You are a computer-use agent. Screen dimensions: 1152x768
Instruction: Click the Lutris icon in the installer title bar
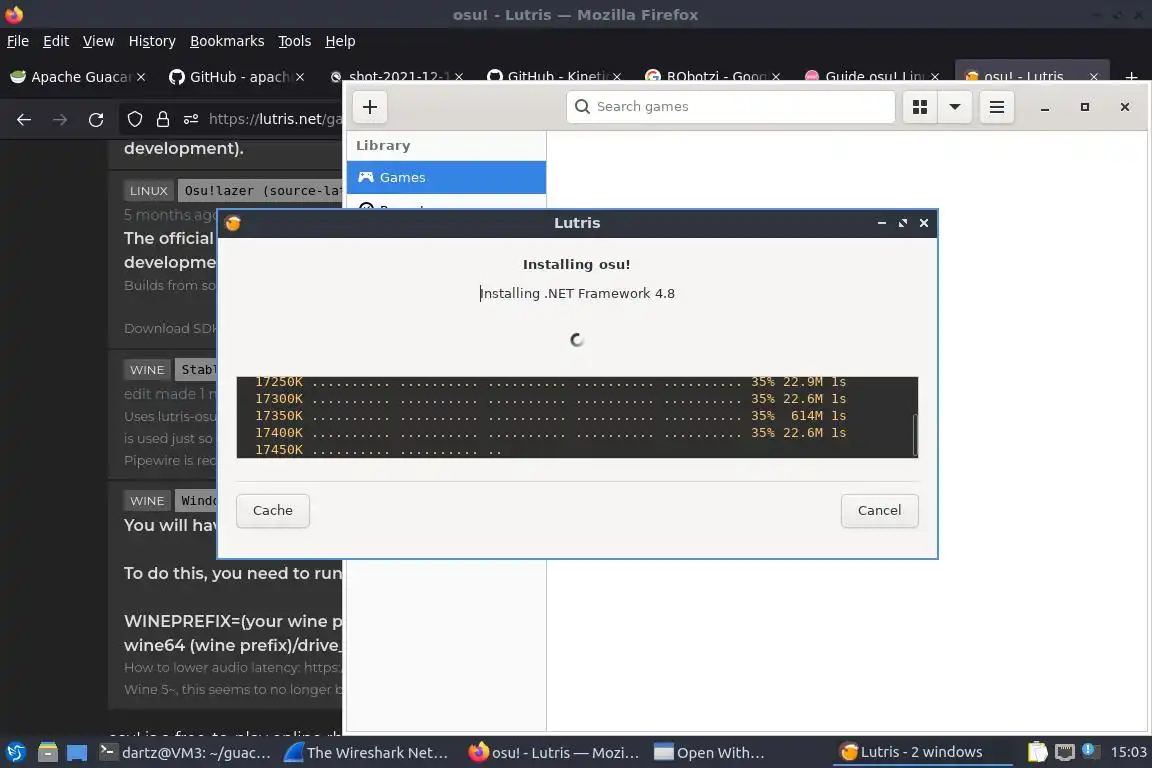pyautogui.click(x=233, y=223)
